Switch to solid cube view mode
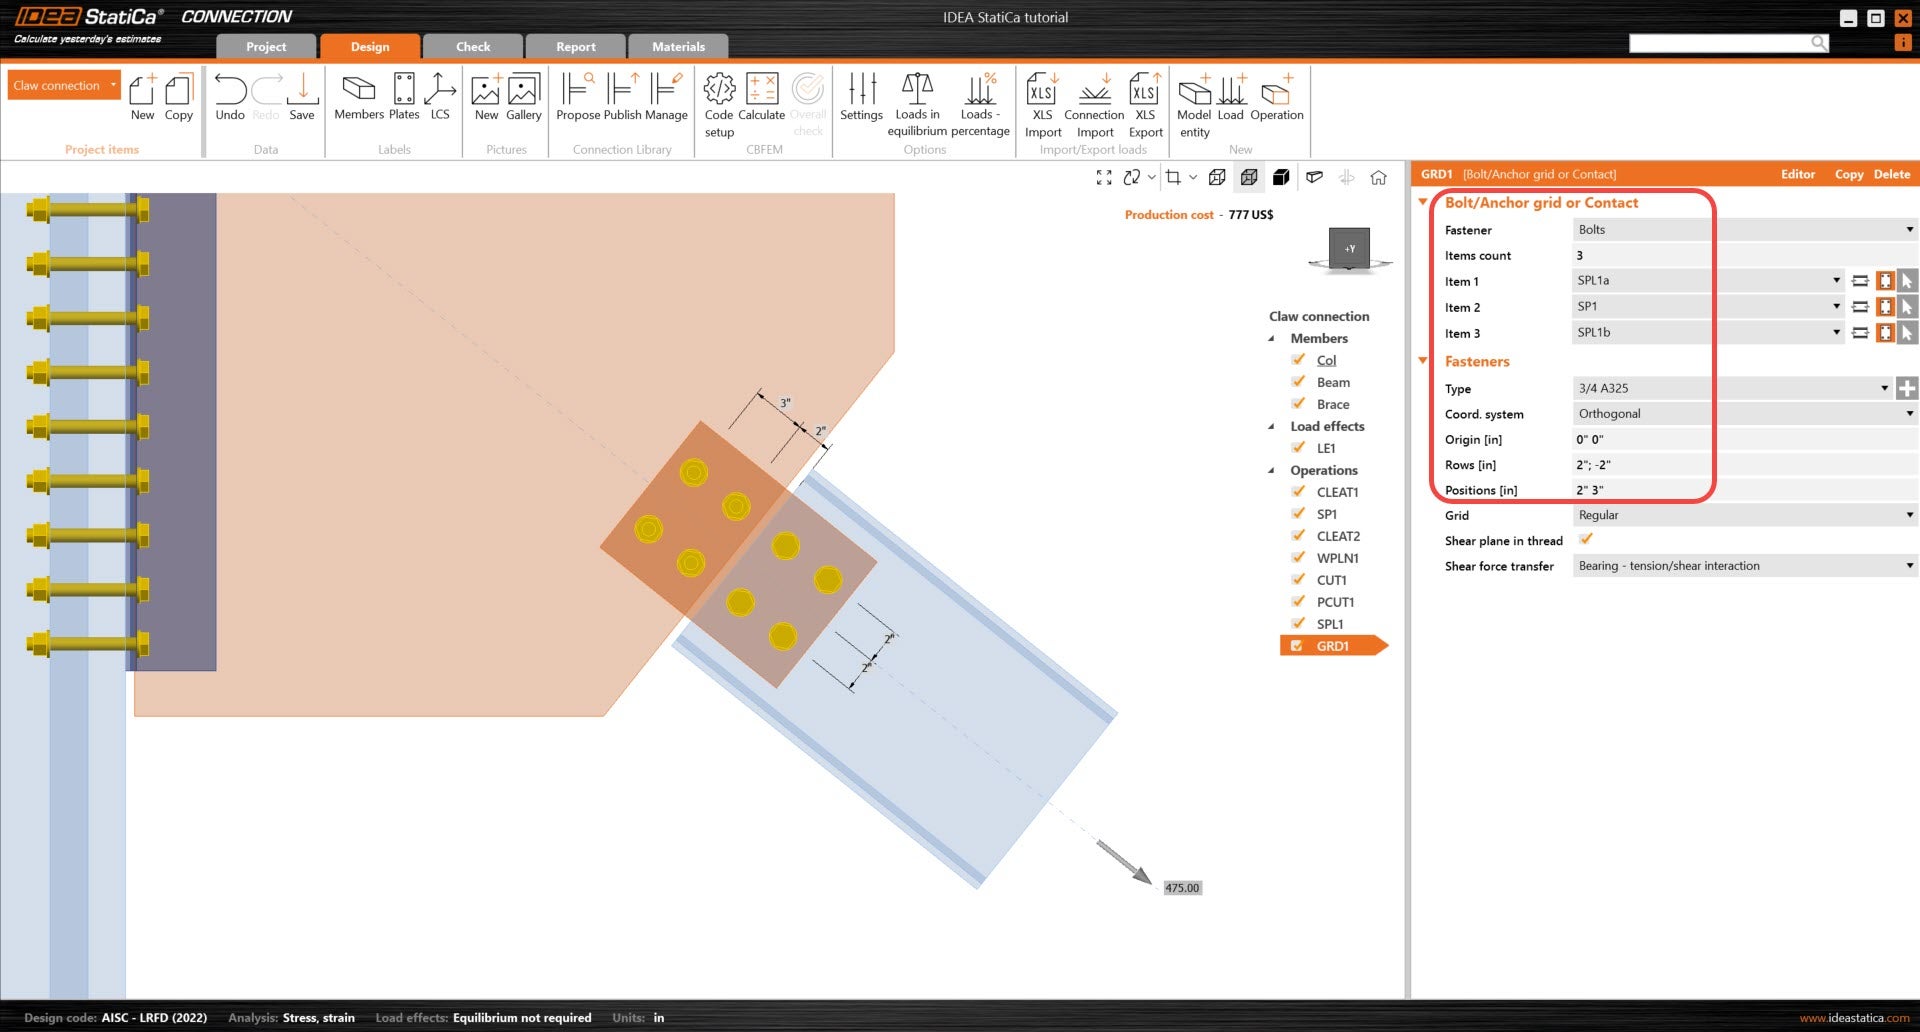 click(x=1281, y=178)
